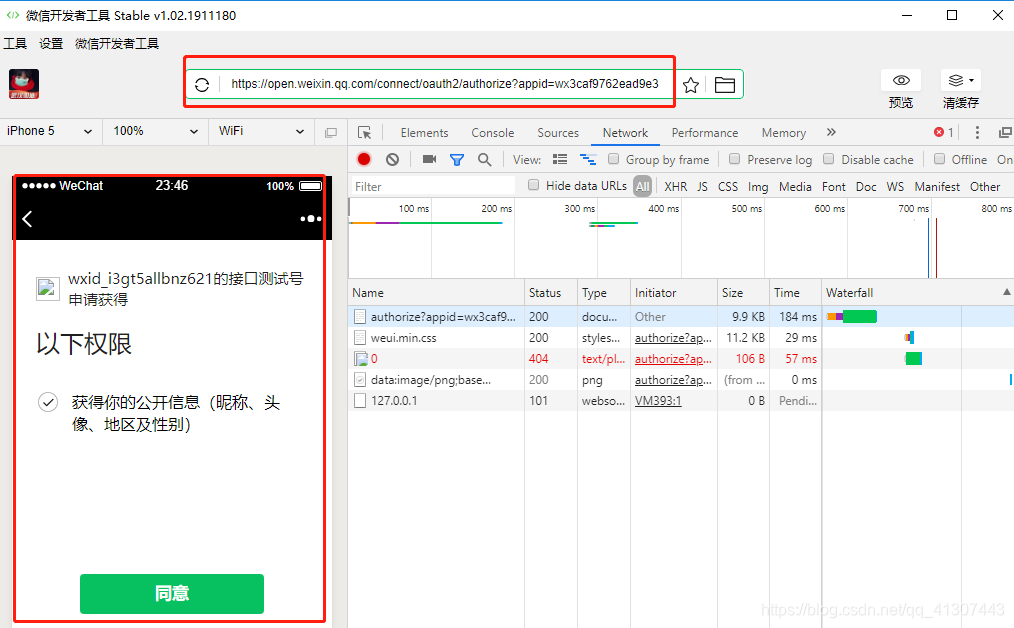Tap the three-dot menu in phone header
Screen dimensions: 1014x628
coord(311,219)
